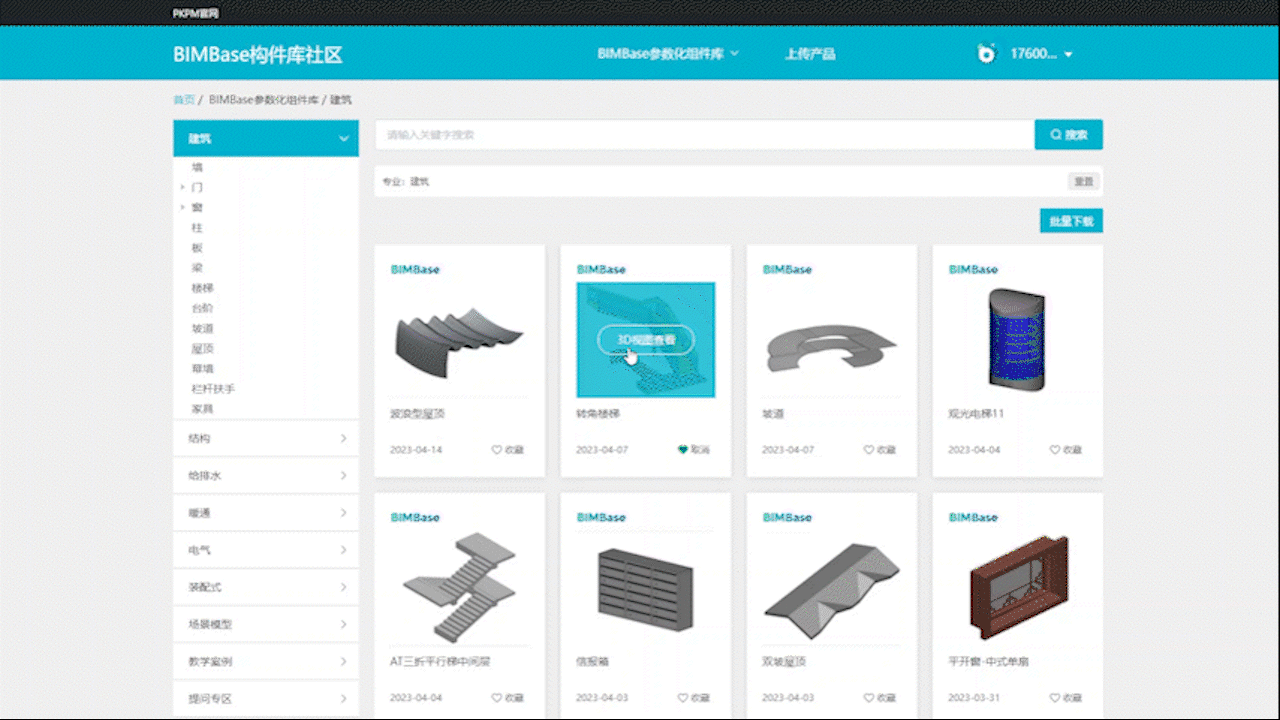Viewport: 1280px width, 720px height.
Task: Focus the keyword search input field
Action: coord(704,134)
